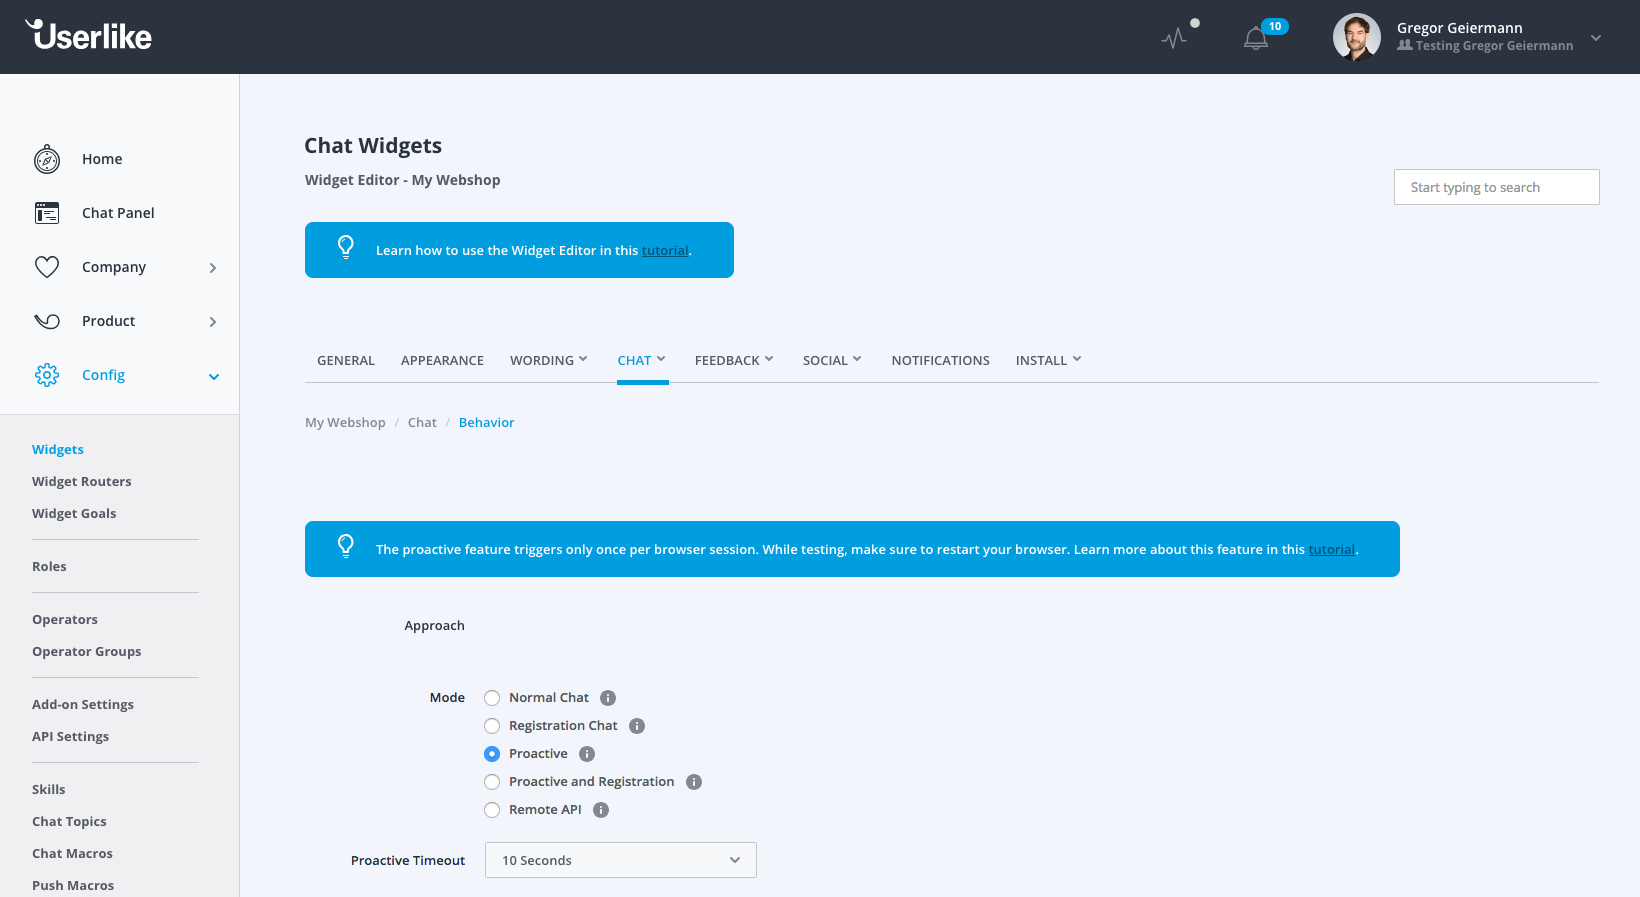Open the notifications bell
This screenshot has height=897, width=1640.
(1256, 38)
